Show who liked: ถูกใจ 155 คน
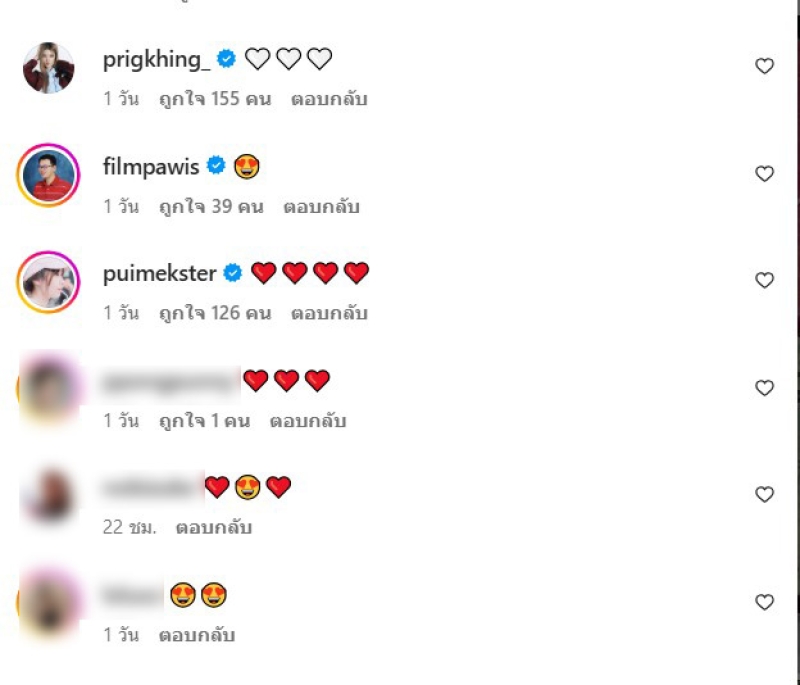 (215, 99)
